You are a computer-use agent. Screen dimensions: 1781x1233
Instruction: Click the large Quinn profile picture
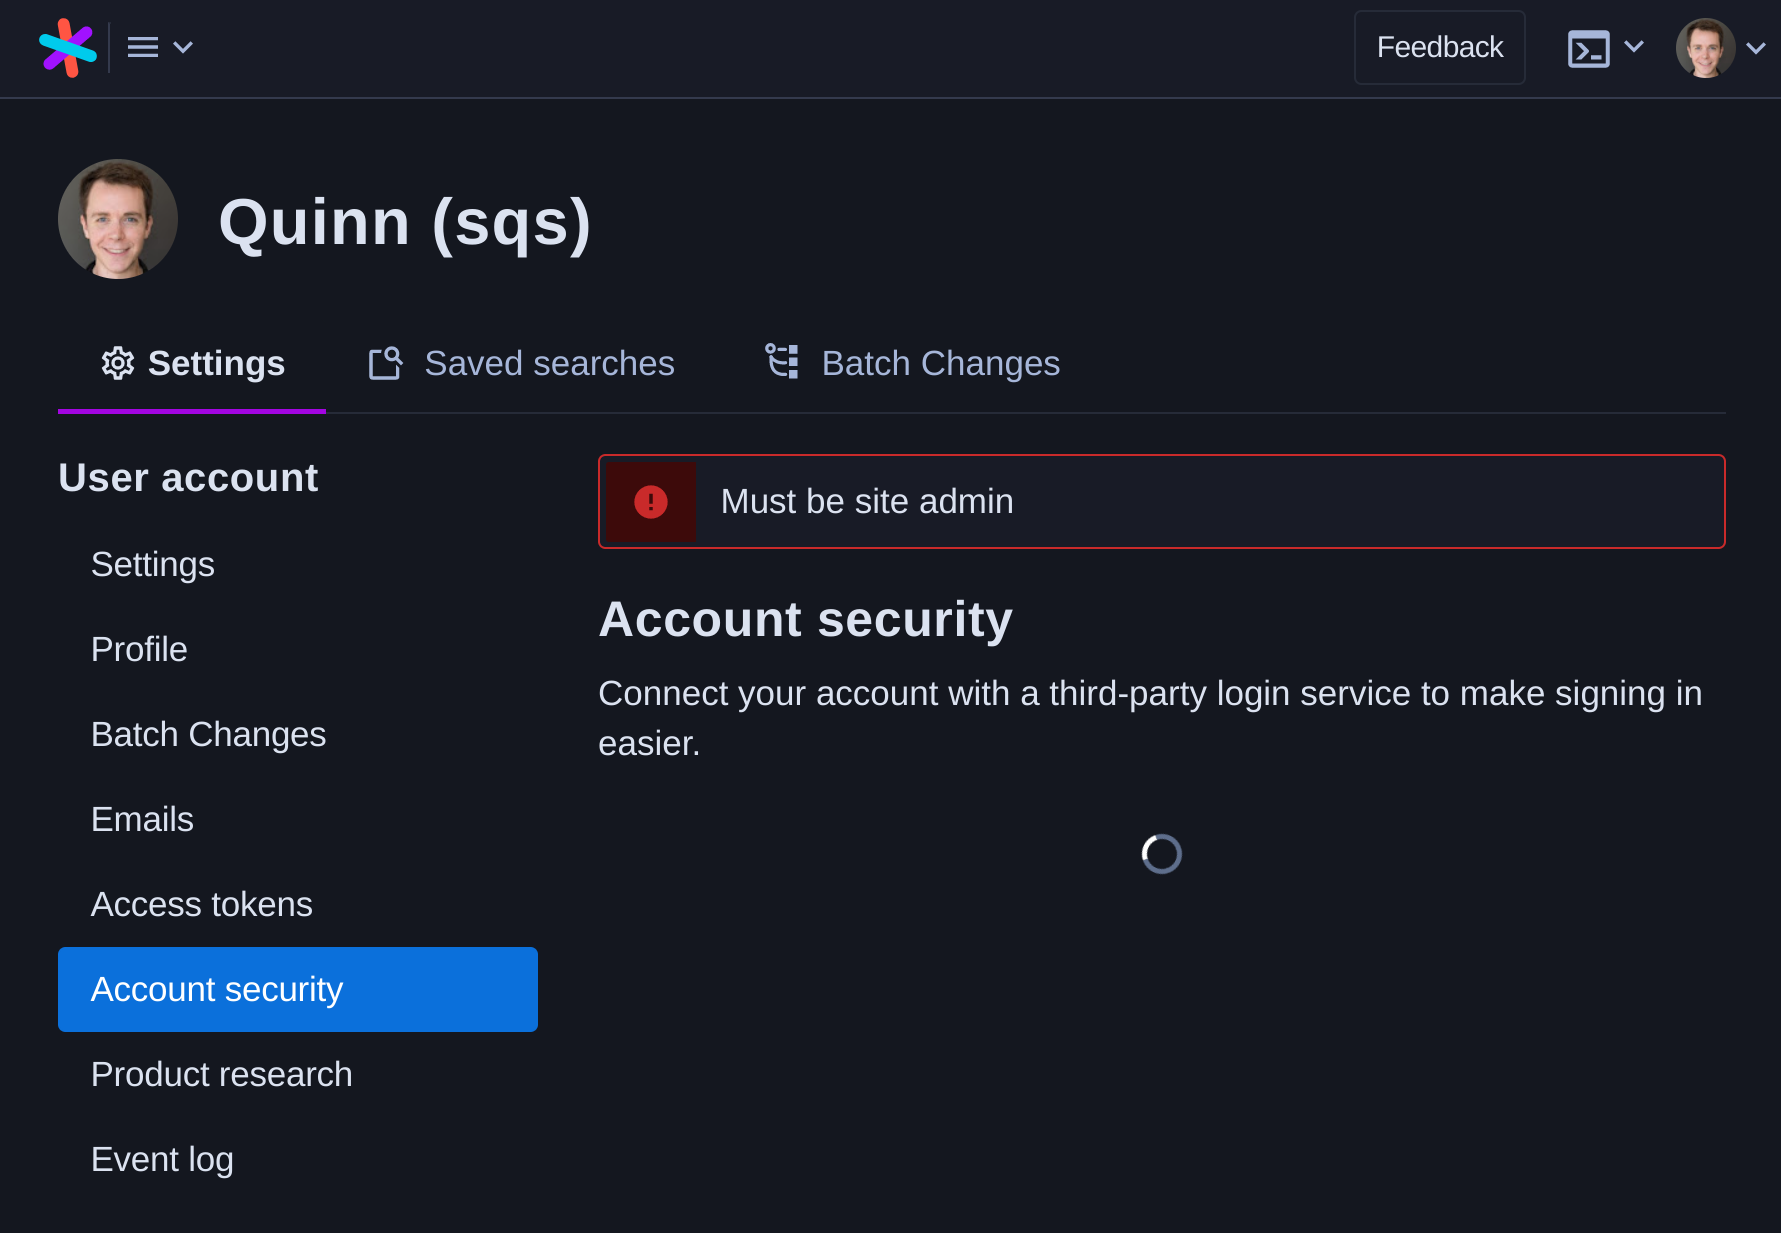pos(118,219)
